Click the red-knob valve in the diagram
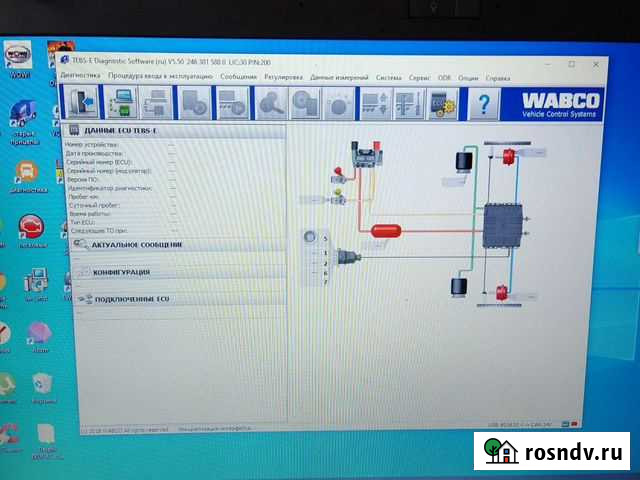The image size is (640, 480). coord(339,176)
